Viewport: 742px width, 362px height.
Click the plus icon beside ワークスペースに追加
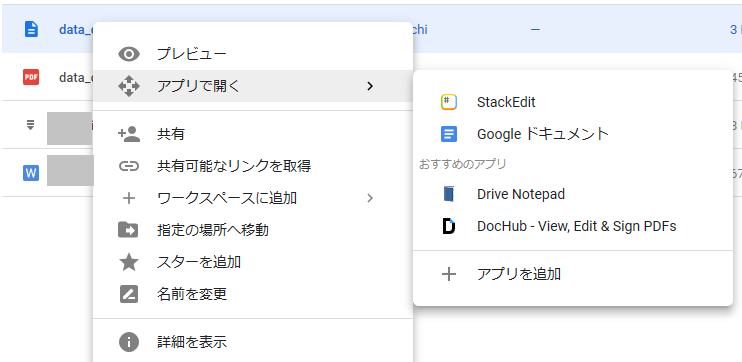pyautogui.click(x=129, y=198)
